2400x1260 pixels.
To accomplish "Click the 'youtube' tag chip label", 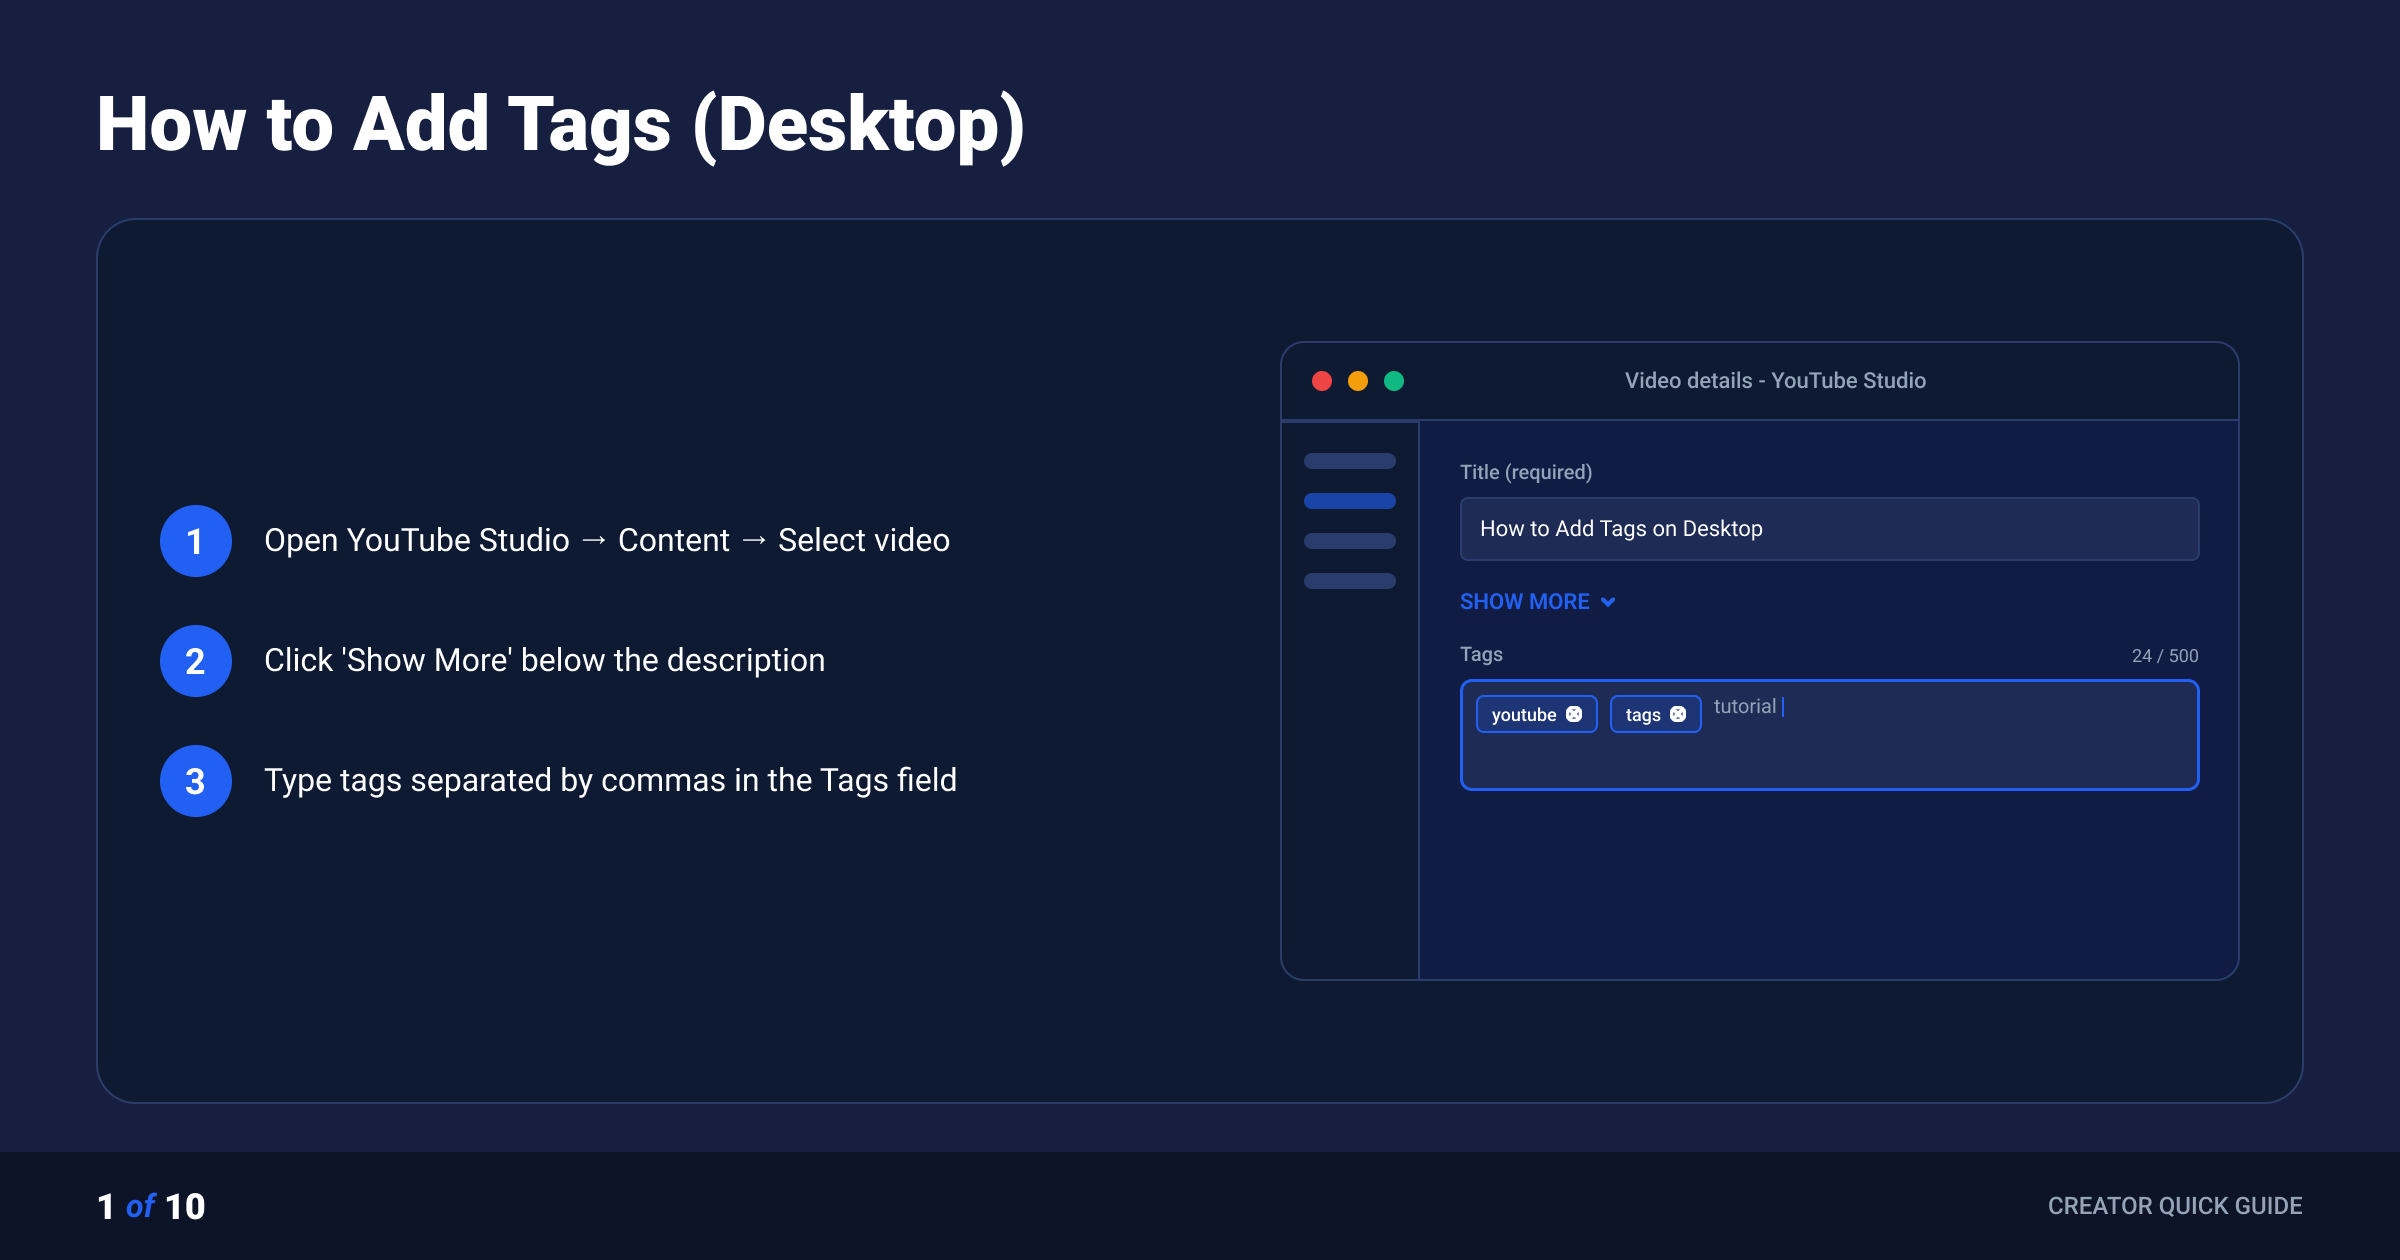I will [1524, 715].
